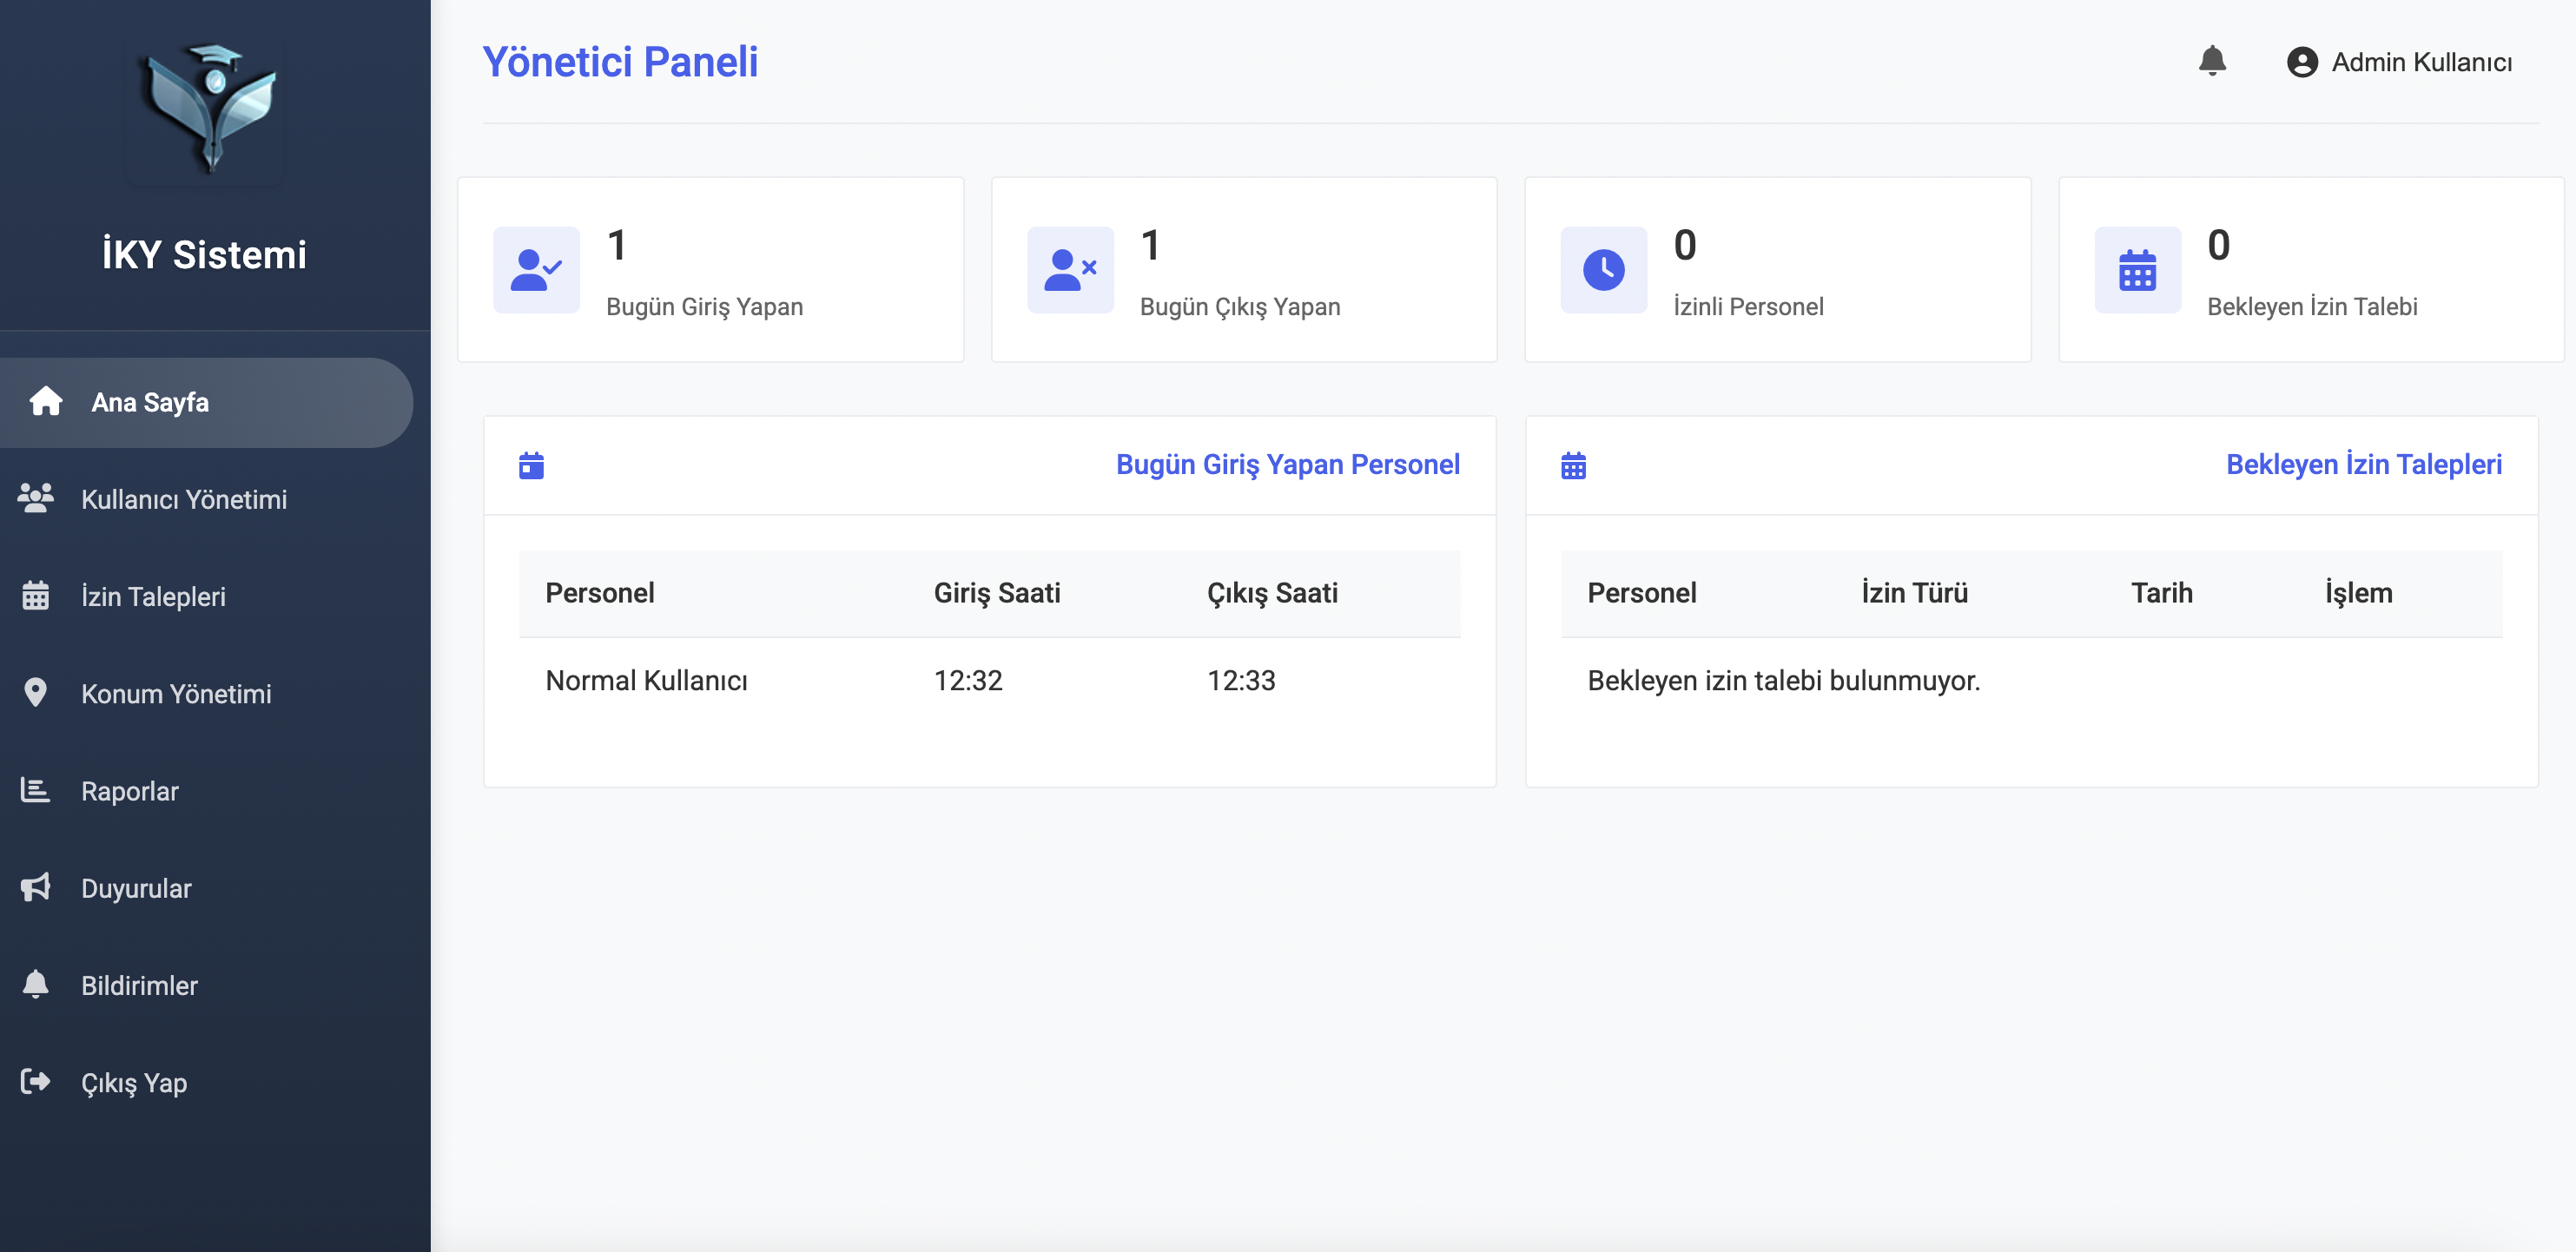Screen dimensions: 2576x1252
Task: Click the Bugün Giriş Yapan user-check icon
Action: coord(536,270)
